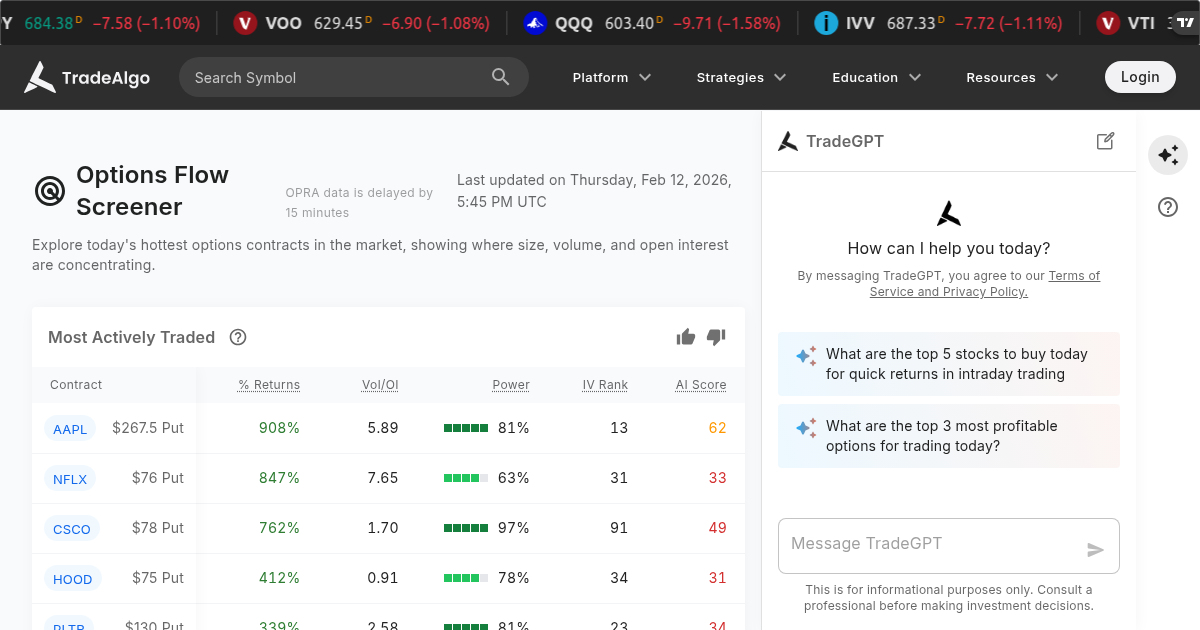This screenshot has width=1200, height=630.
Task: Click the thumbs up icon
Action: tap(686, 337)
